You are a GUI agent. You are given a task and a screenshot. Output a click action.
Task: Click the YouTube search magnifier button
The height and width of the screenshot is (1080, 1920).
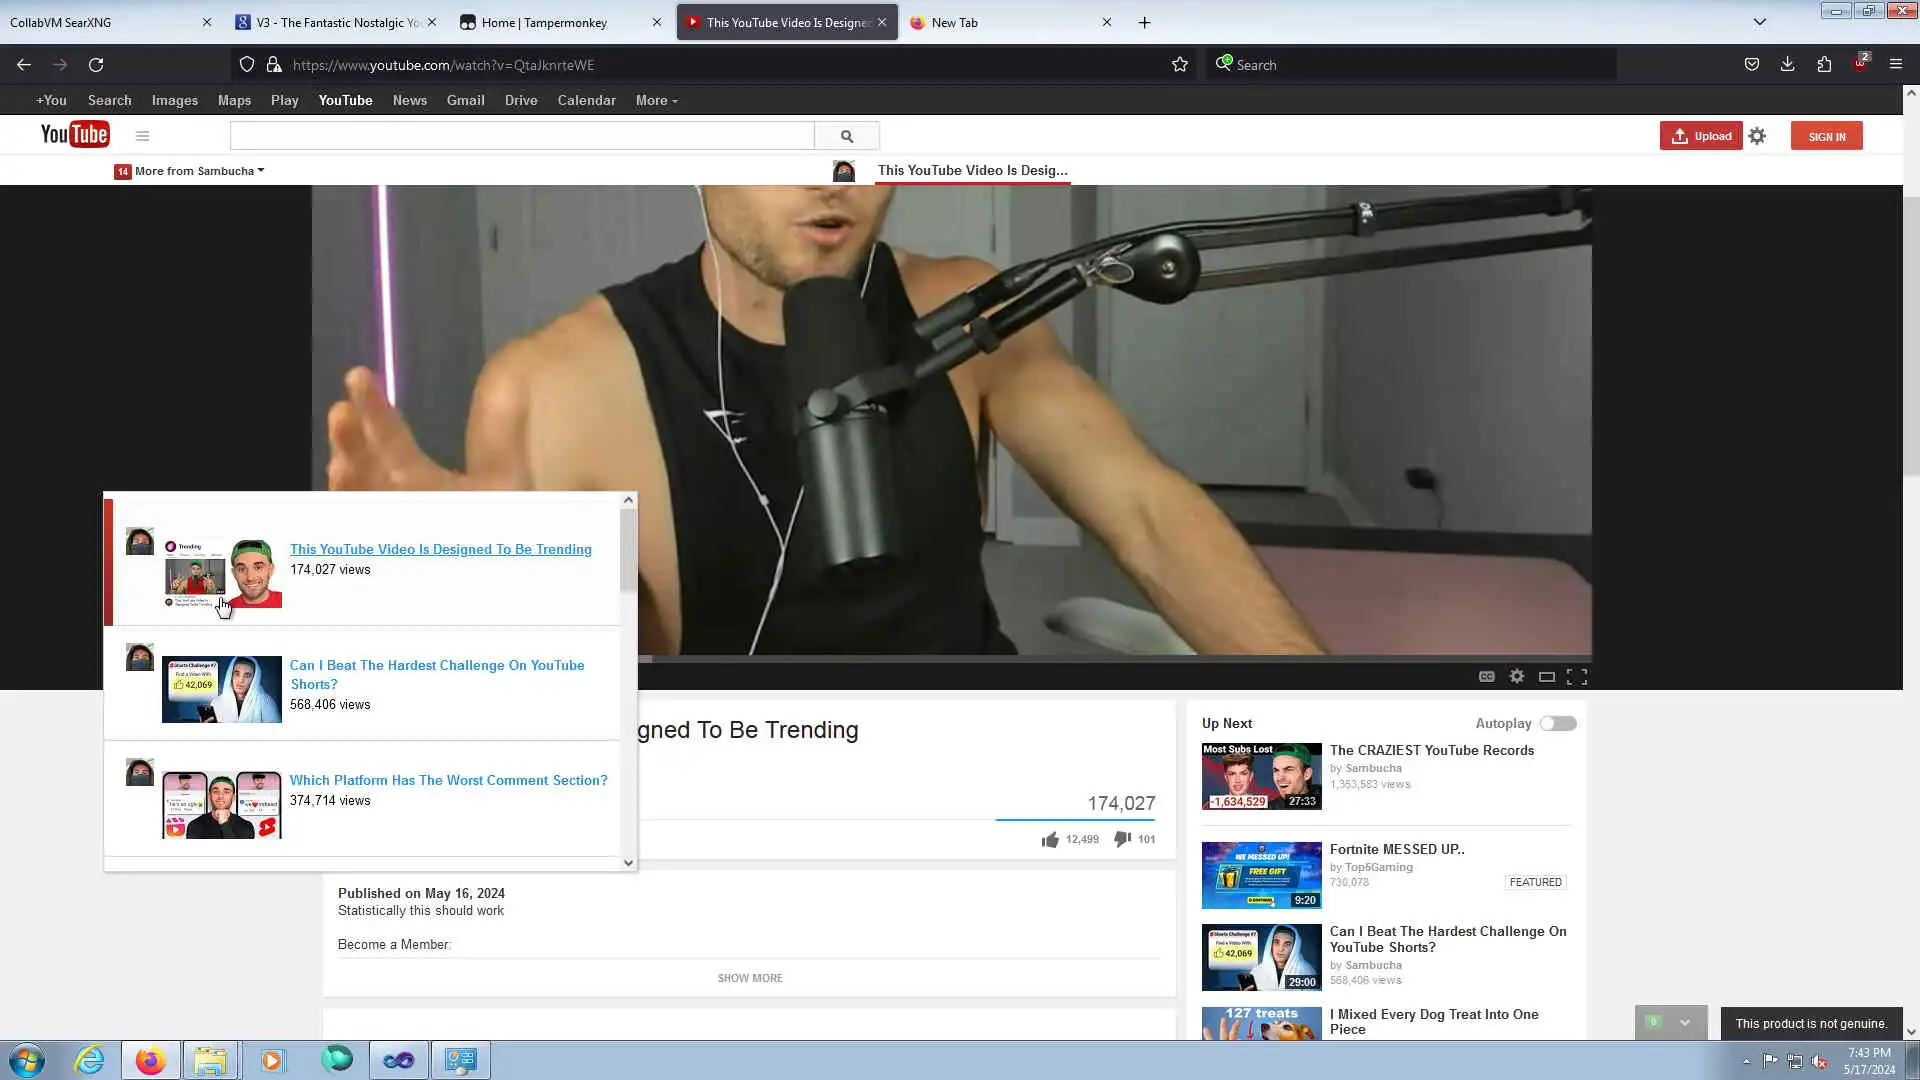[846, 136]
